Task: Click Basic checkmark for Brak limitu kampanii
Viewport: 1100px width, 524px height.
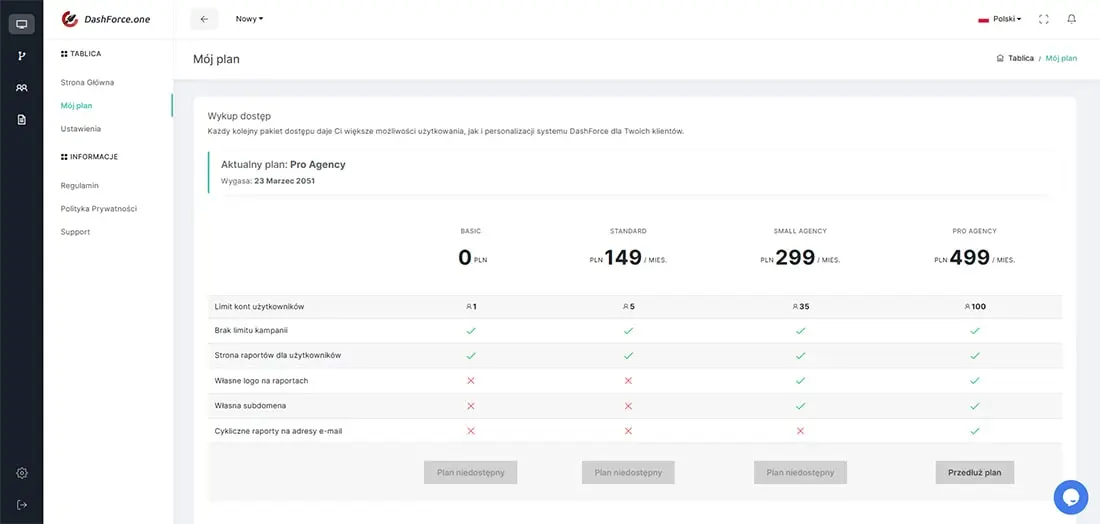Action: pos(471,330)
